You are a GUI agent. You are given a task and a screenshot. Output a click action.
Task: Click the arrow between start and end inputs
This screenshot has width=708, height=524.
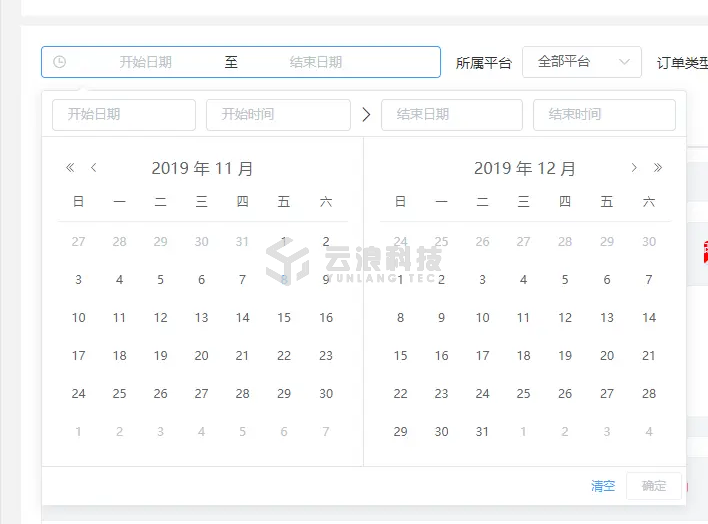pyautogui.click(x=366, y=115)
